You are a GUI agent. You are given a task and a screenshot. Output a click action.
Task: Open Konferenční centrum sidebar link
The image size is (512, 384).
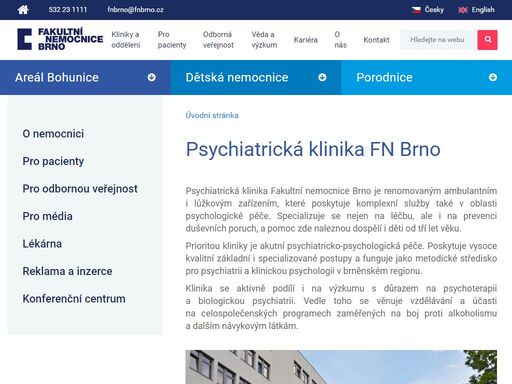74,299
